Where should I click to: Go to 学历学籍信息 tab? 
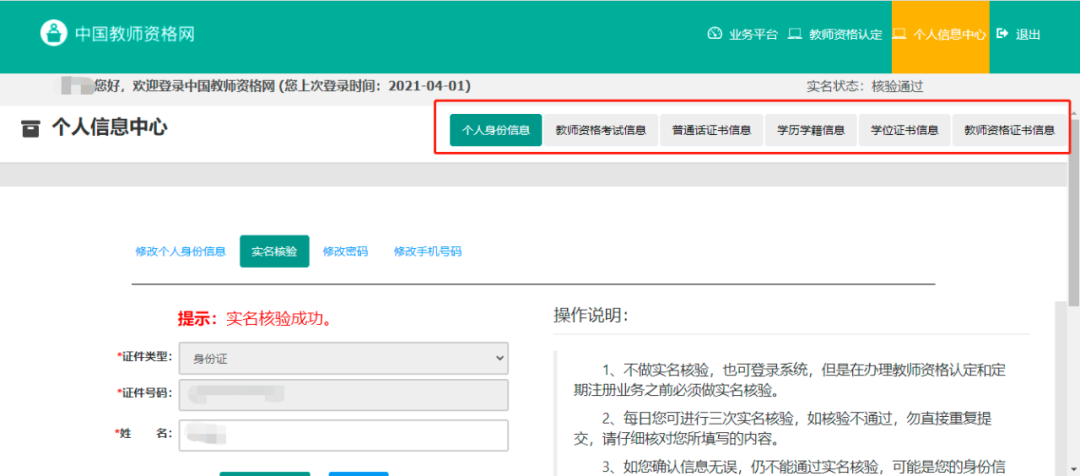(x=810, y=130)
